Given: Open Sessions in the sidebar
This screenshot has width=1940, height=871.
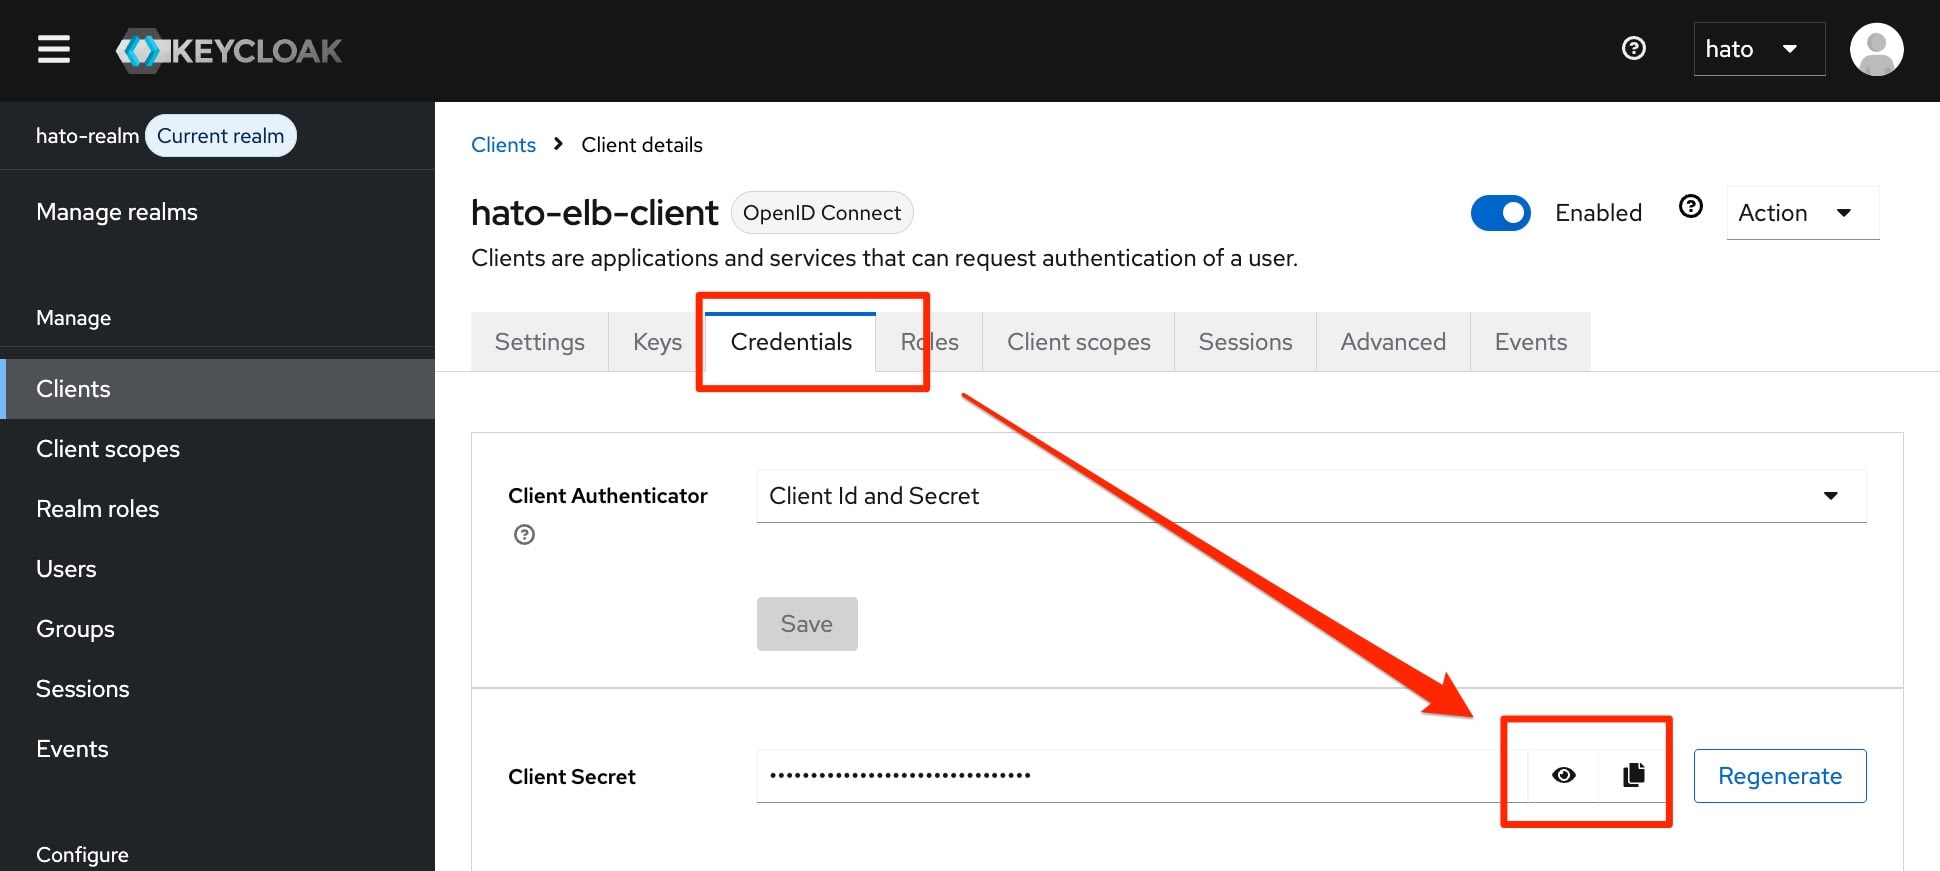Looking at the screenshot, I should point(217,689).
